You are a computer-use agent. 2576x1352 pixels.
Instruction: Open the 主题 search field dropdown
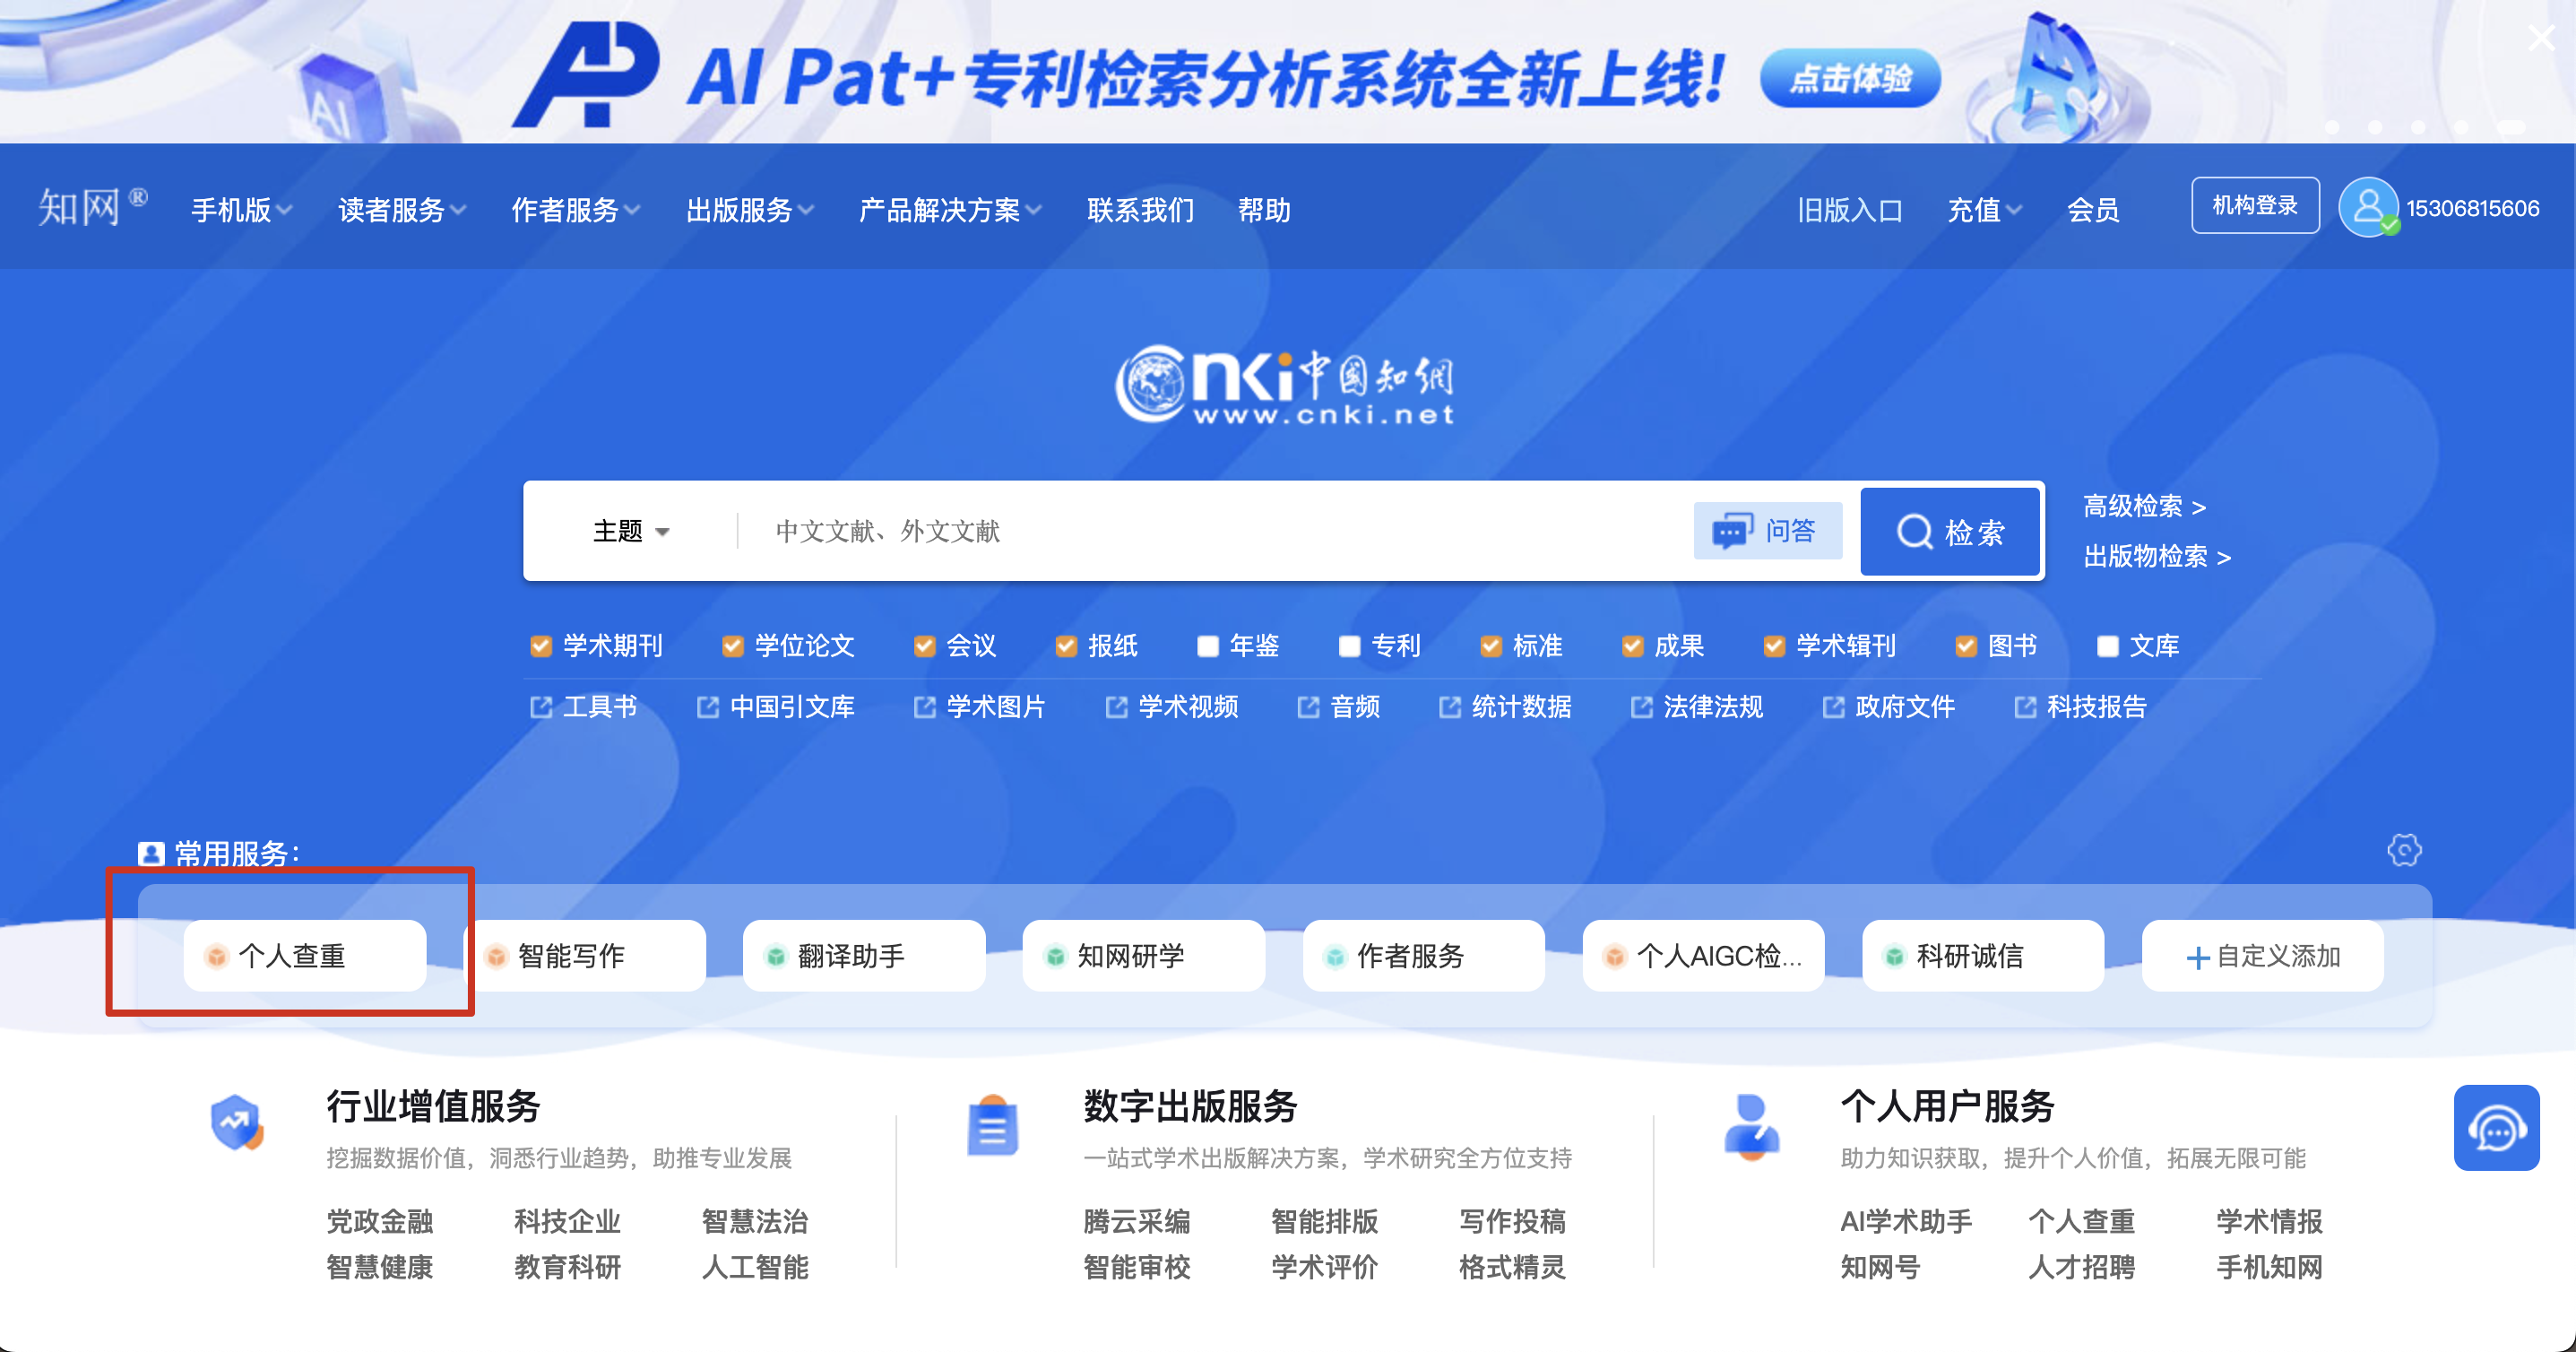(631, 531)
